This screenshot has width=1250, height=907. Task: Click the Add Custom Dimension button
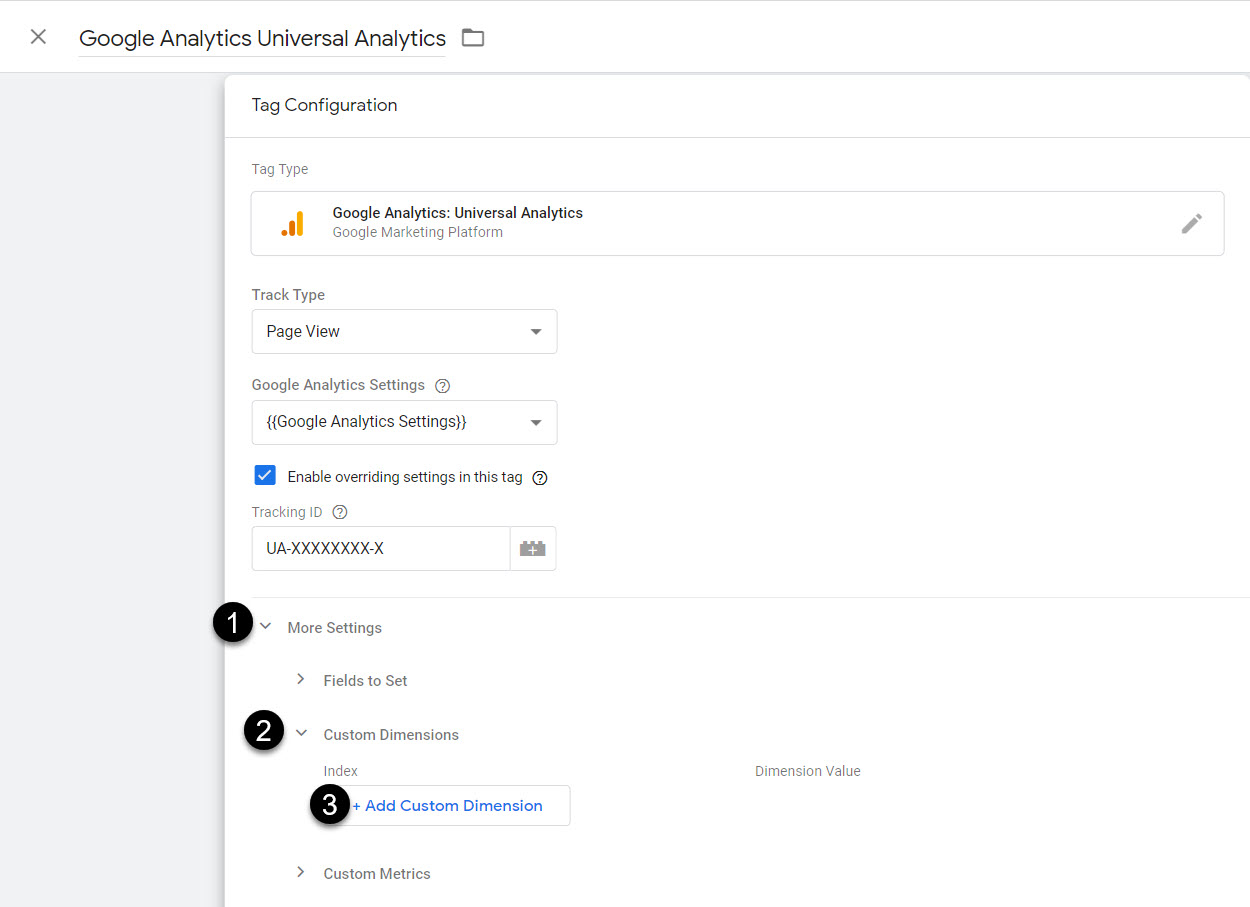point(447,805)
